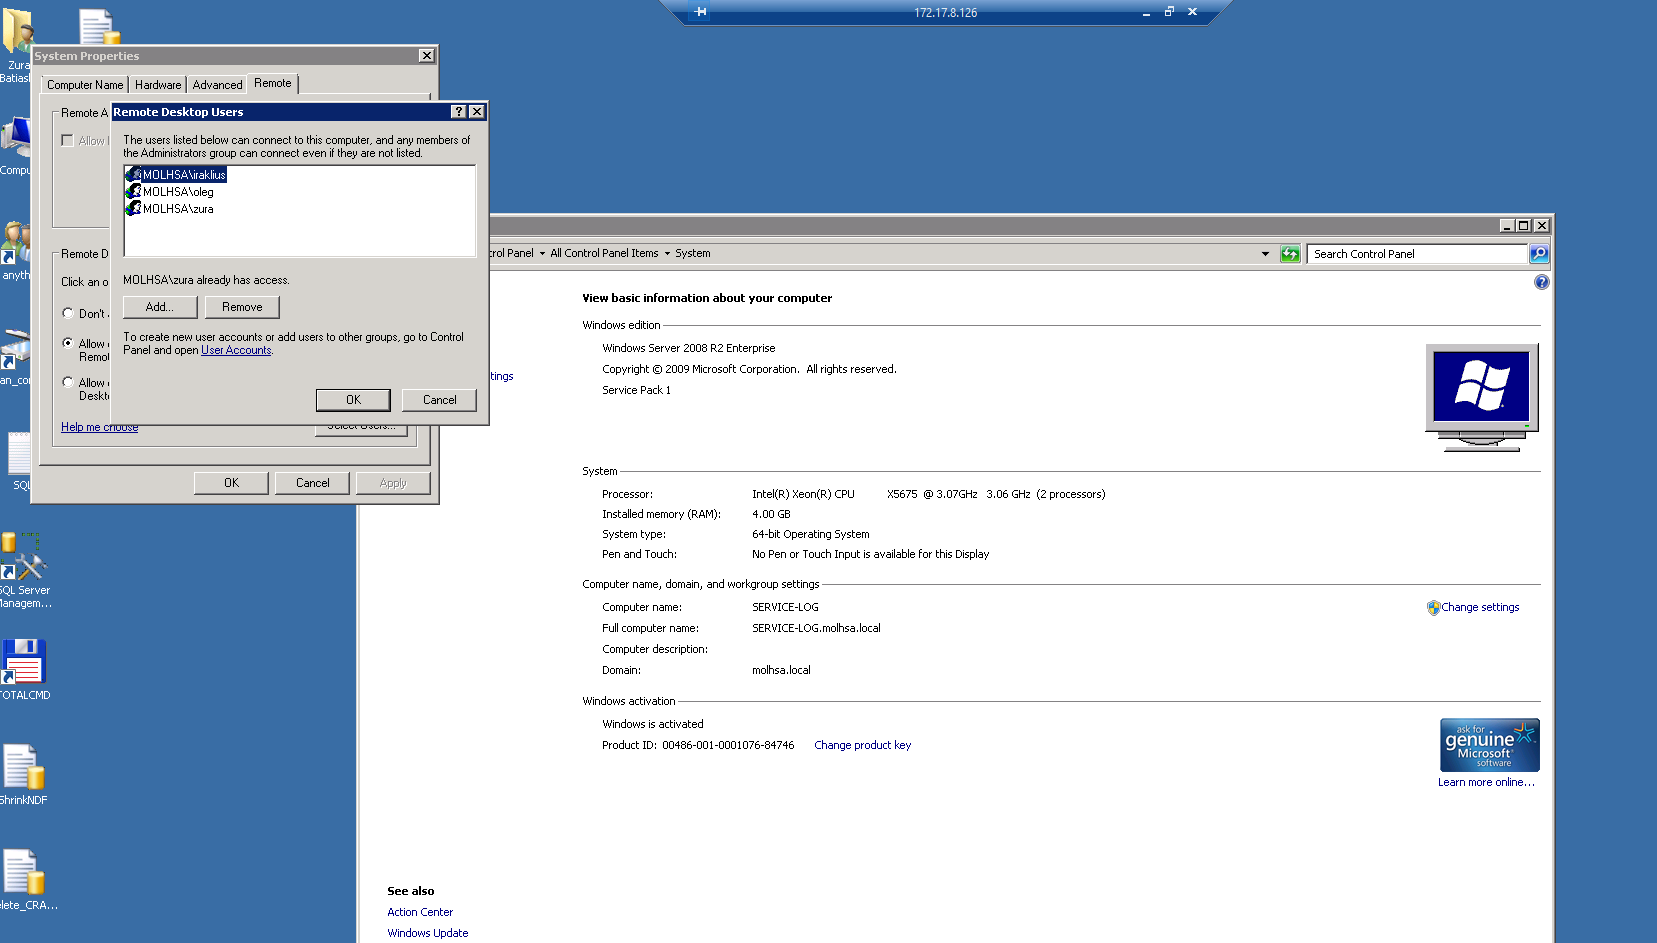Select the Don't allow connections radio button
Viewport: 1657px width, 943px height.
(x=68, y=313)
